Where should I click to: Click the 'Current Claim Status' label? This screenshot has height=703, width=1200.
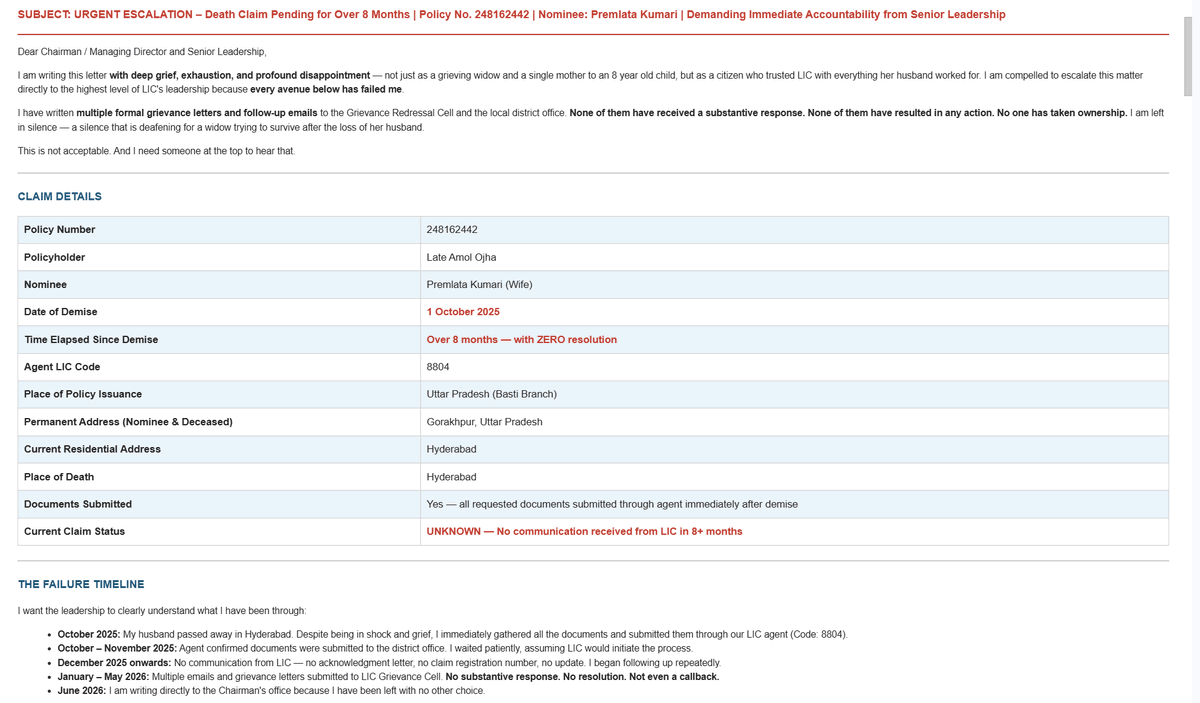click(74, 532)
